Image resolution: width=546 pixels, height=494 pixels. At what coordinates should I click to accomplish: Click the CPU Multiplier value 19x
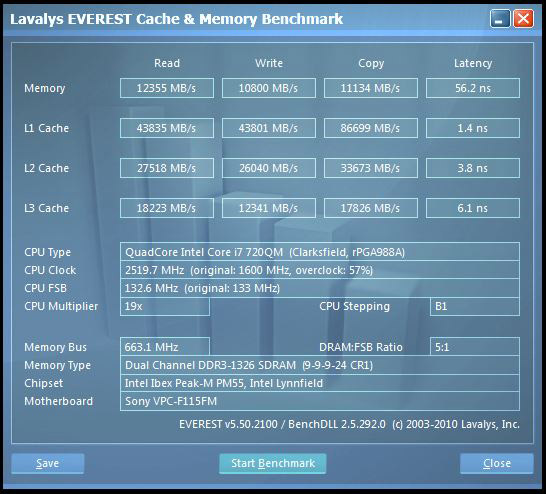coord(165,306)
